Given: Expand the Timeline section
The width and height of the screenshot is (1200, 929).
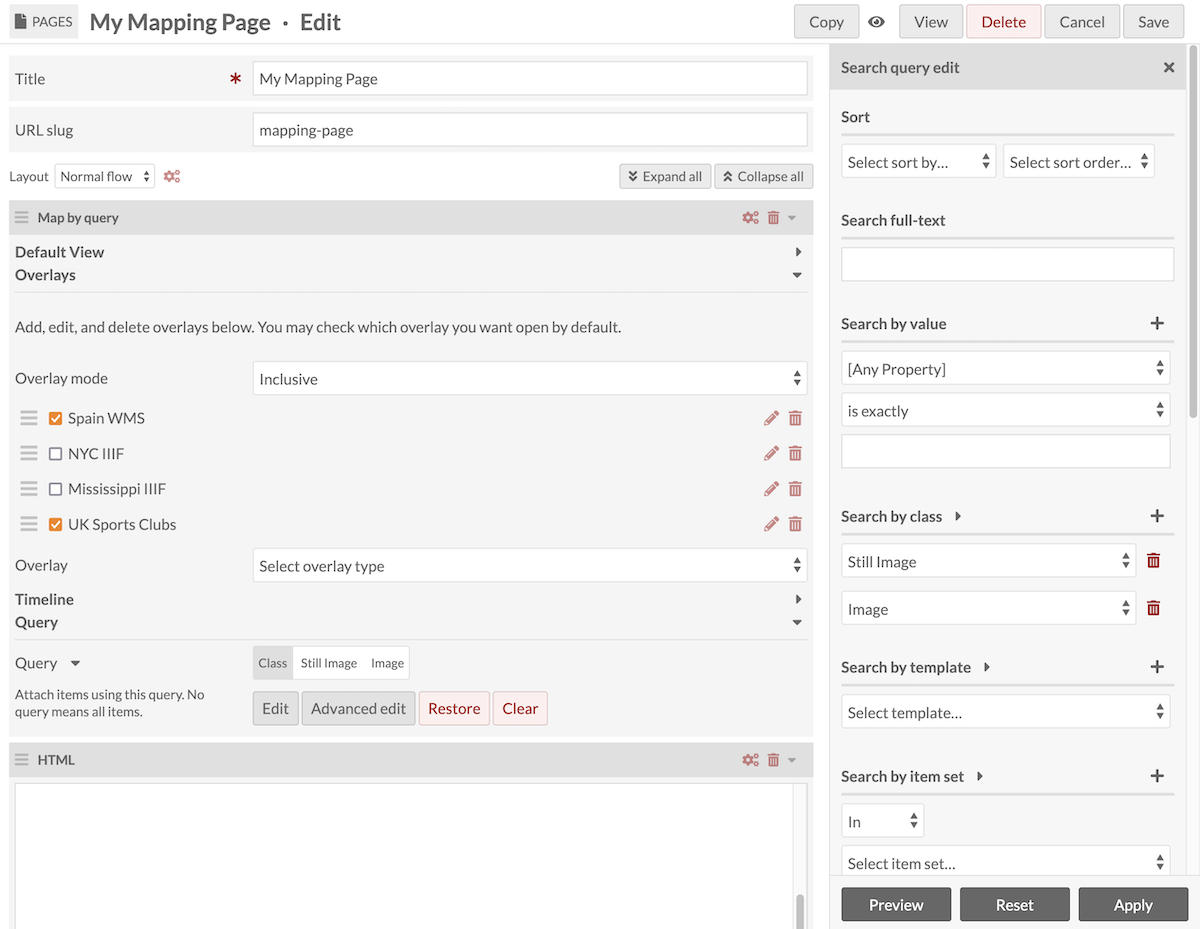Looking at the screenshot, I should (798, 599).
